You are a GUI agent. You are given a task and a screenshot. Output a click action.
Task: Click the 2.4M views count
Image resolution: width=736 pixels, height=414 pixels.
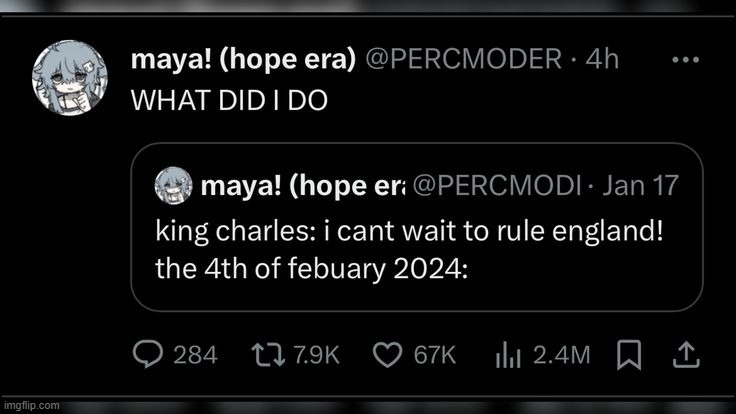(561, 355)
